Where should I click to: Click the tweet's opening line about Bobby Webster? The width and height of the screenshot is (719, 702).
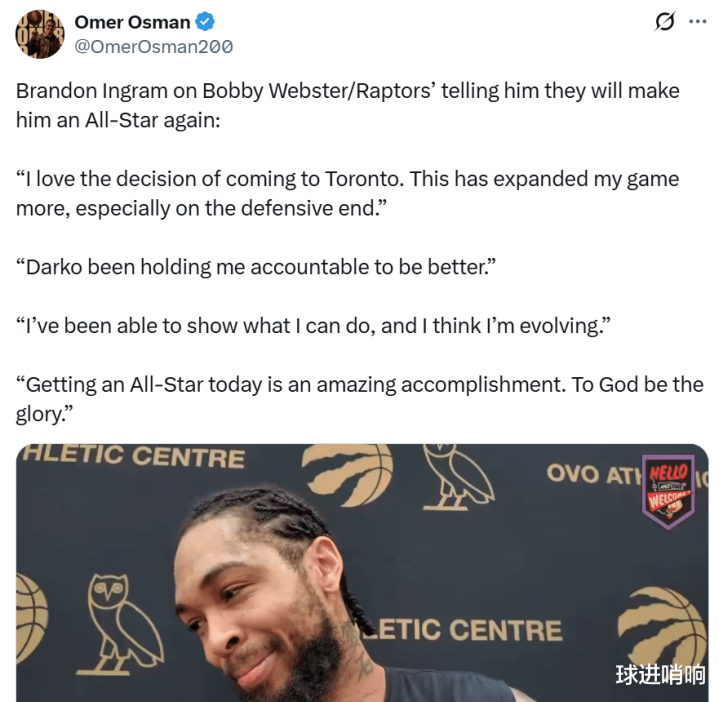click(348, 105)
